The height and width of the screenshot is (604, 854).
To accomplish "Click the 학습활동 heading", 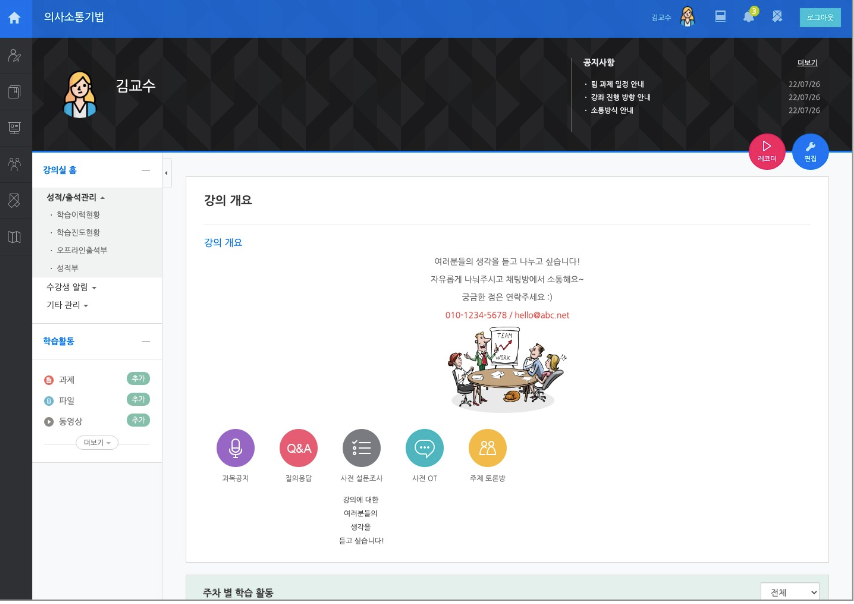I will pos(58,341).
